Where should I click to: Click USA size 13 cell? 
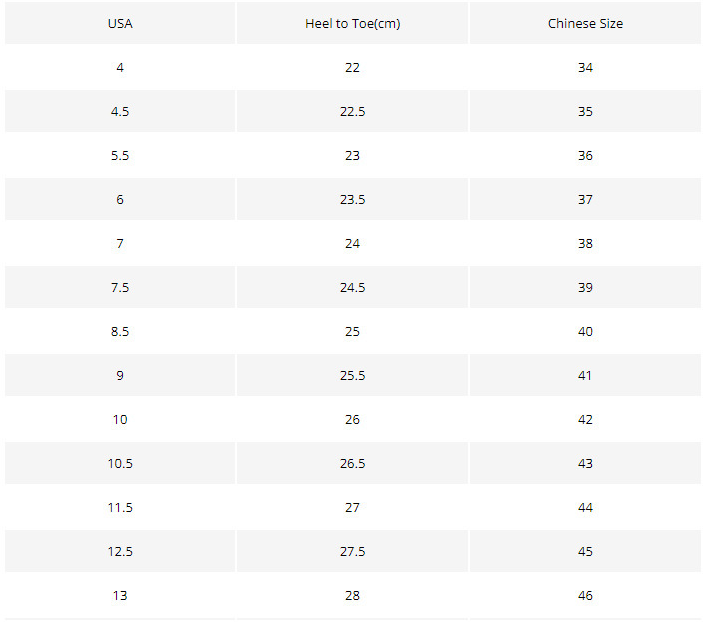[x=120, y=596]
